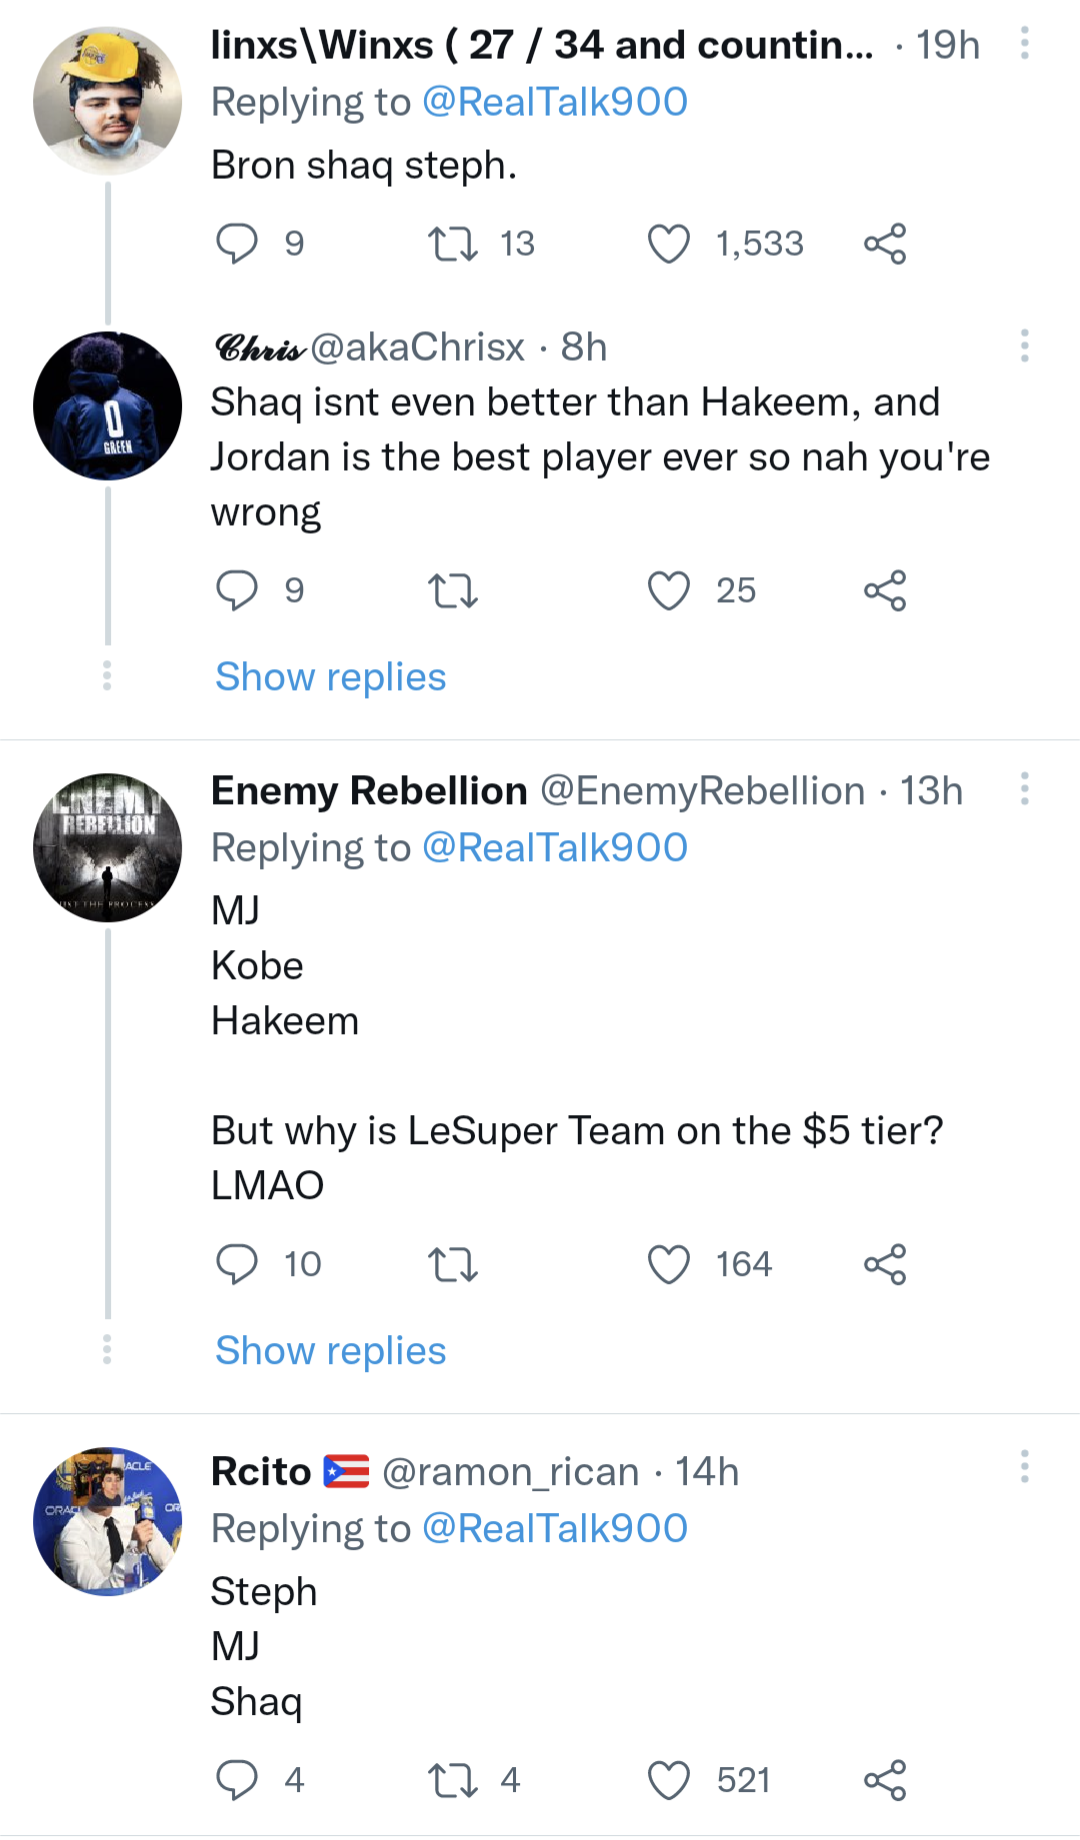Open the @RealTalk900 link under linxs\Winxs
The height and width of the screenshot is (1840, 1080).
click(x=555, y=102)
